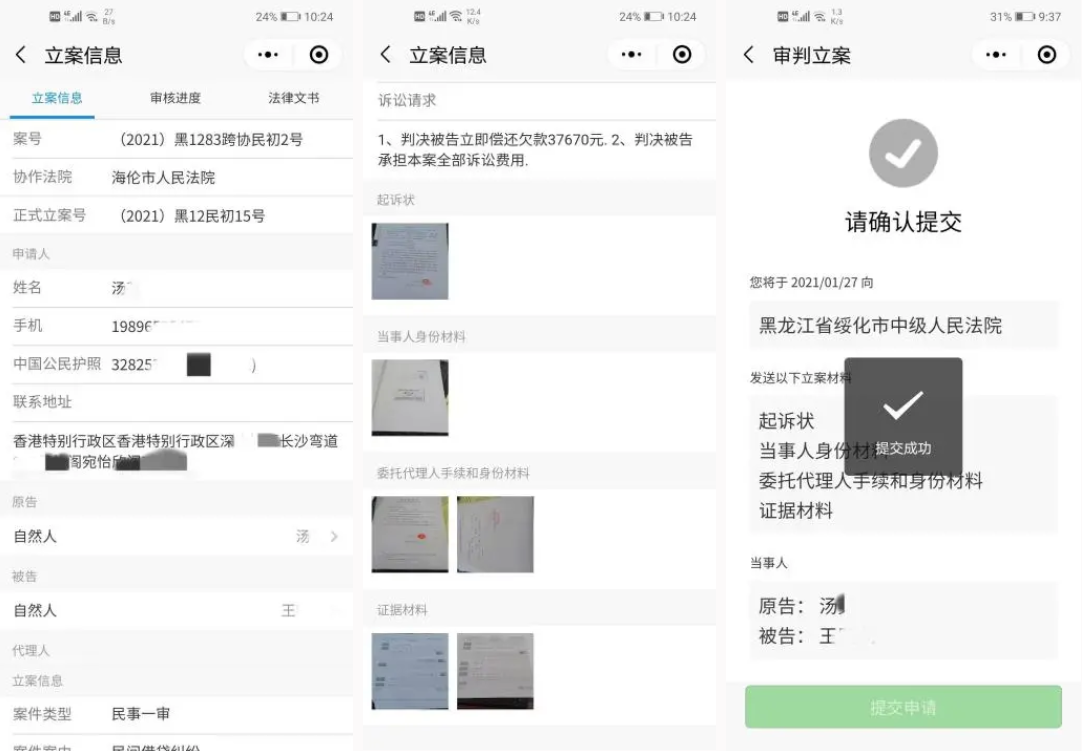Go back from the middle 立案信息 screen

385,55
